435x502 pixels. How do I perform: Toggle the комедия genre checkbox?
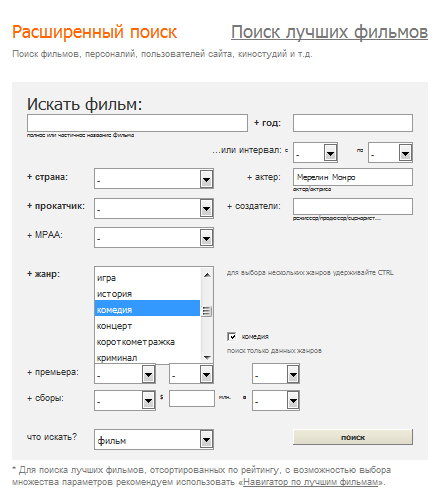[x=232, y=336]
